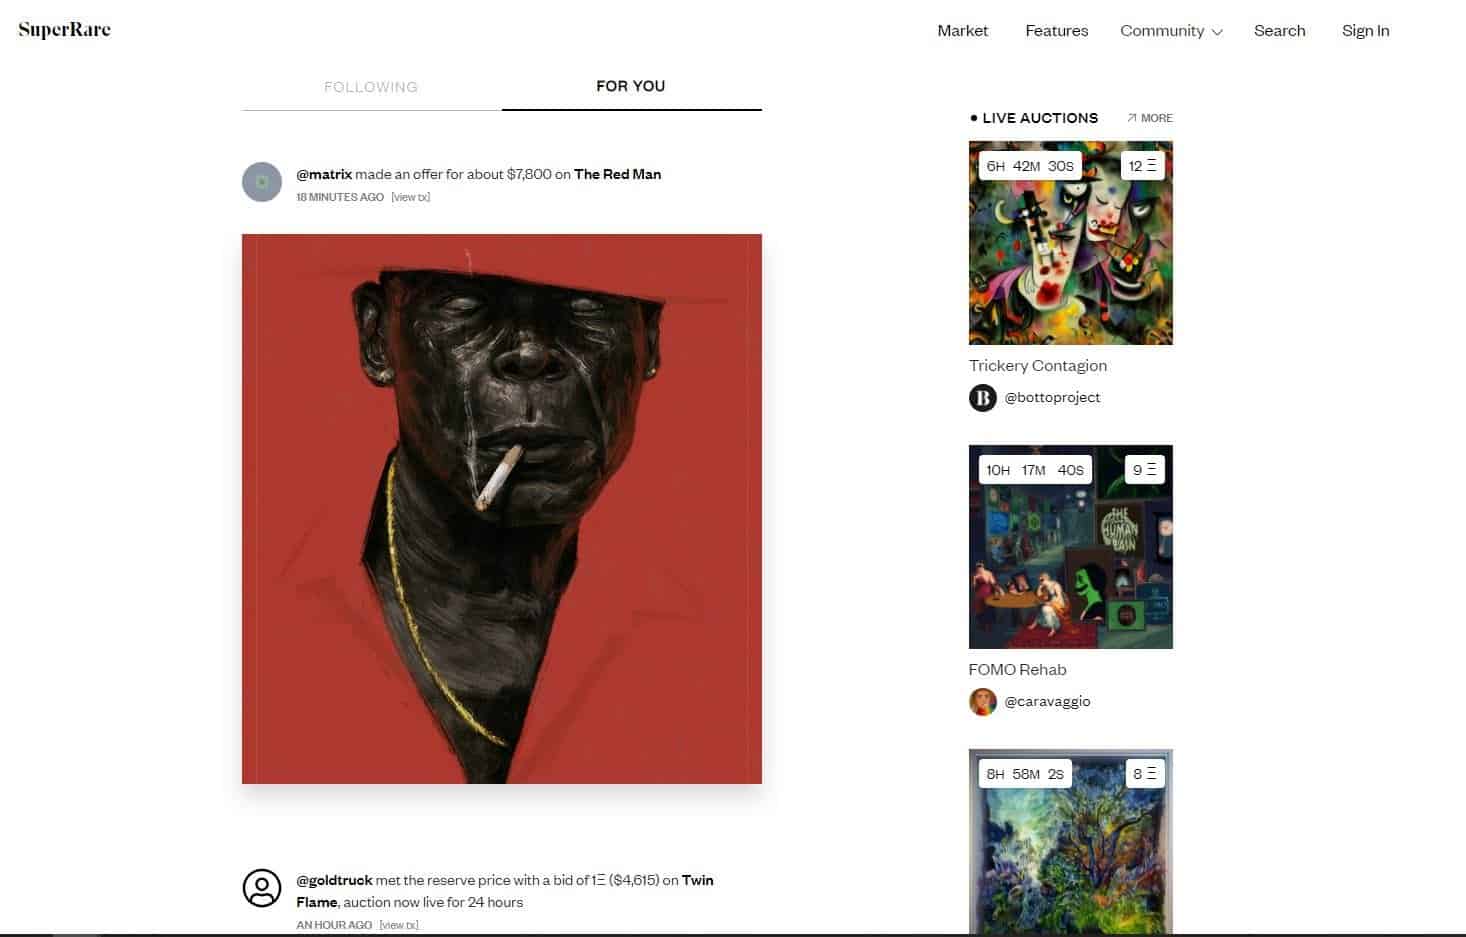Open @matrix user avatar
1466x937 pixels.
262,182
